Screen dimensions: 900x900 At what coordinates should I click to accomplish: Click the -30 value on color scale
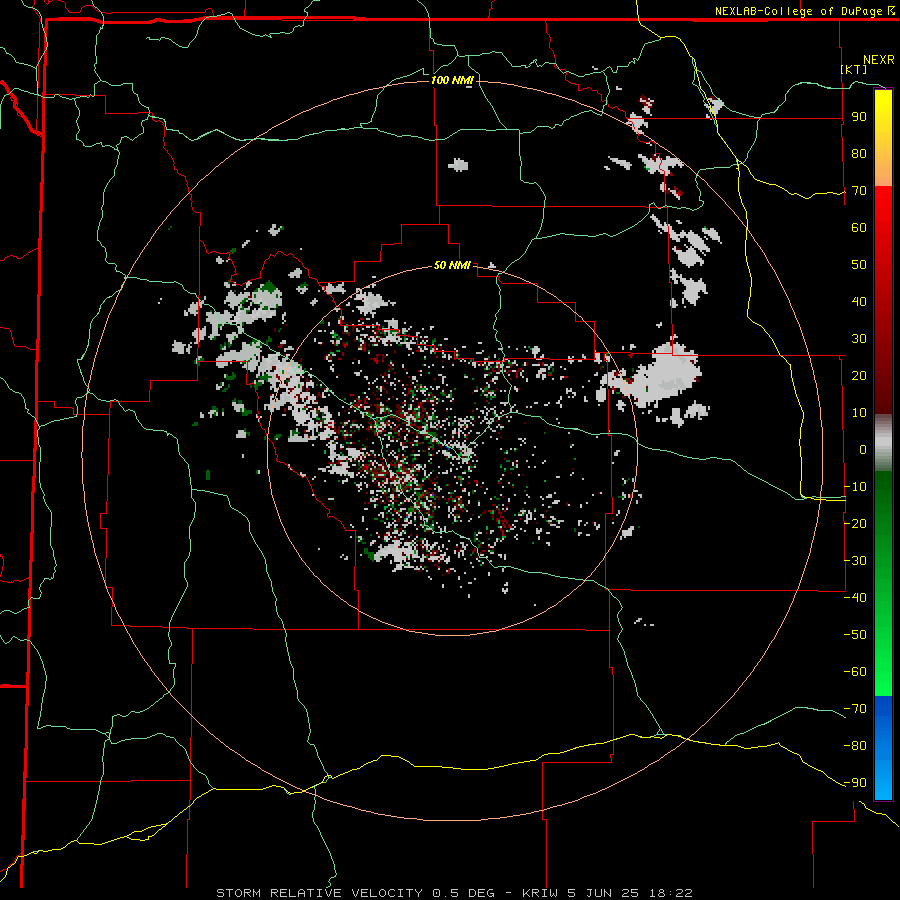tap(855, 561)
